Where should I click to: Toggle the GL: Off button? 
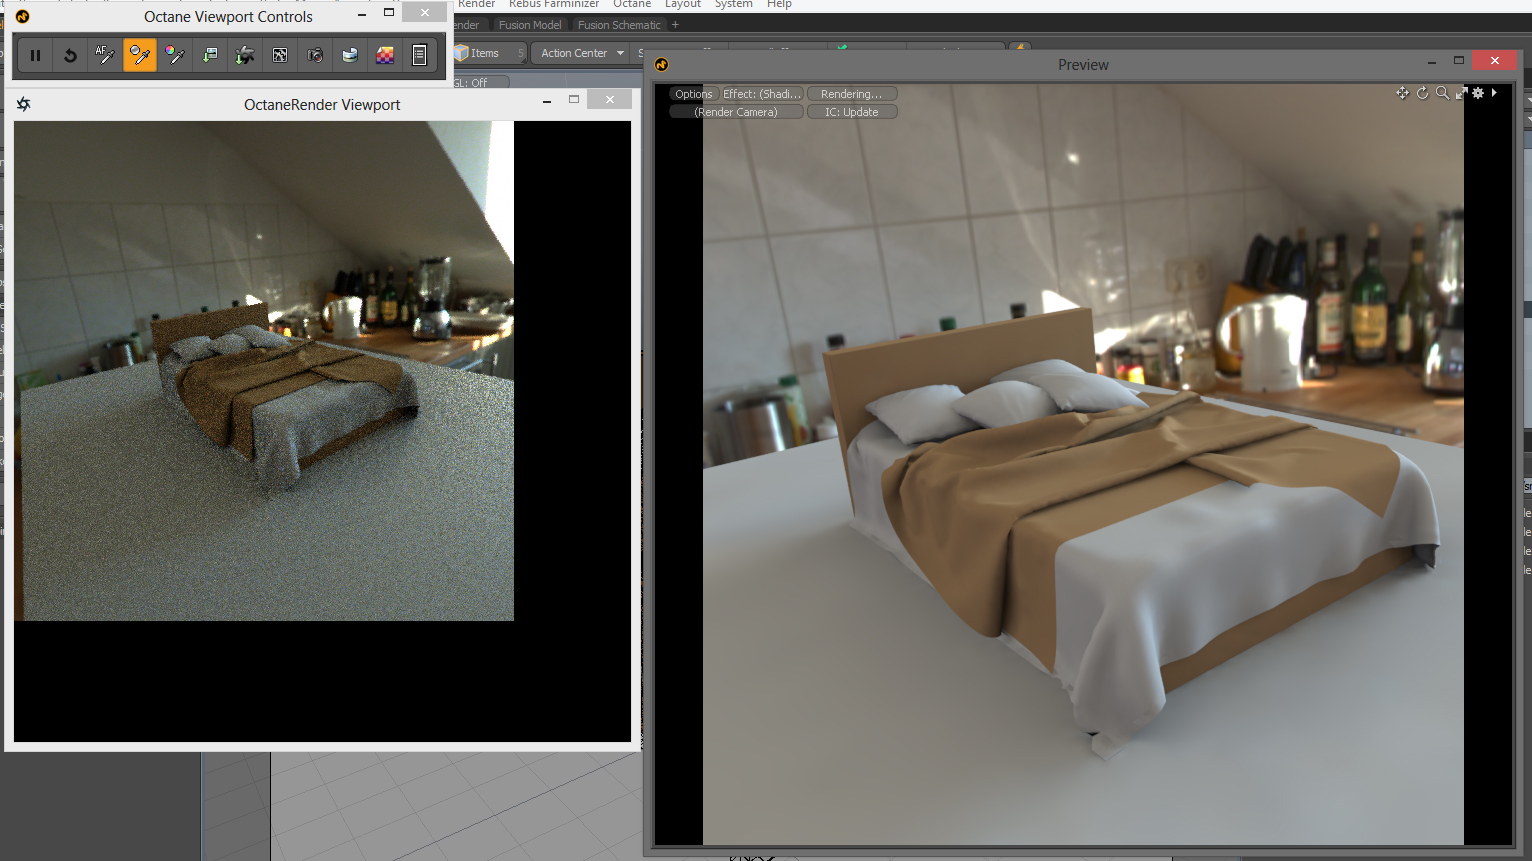(x=480, y=83)
